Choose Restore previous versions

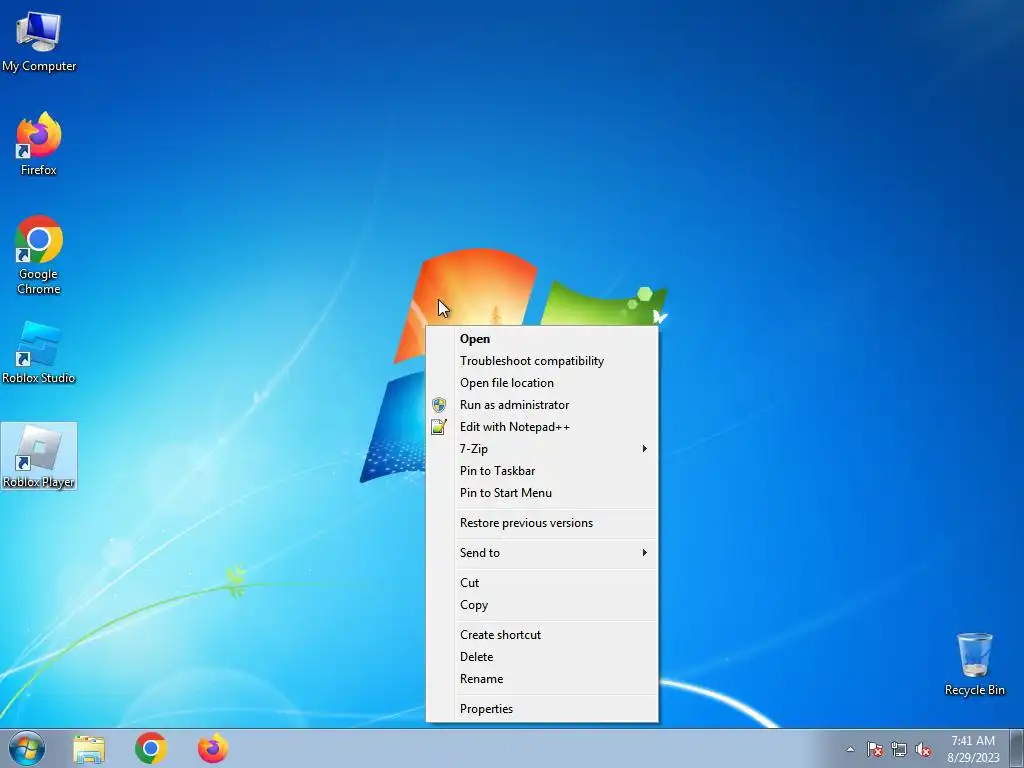click(543, 523)
